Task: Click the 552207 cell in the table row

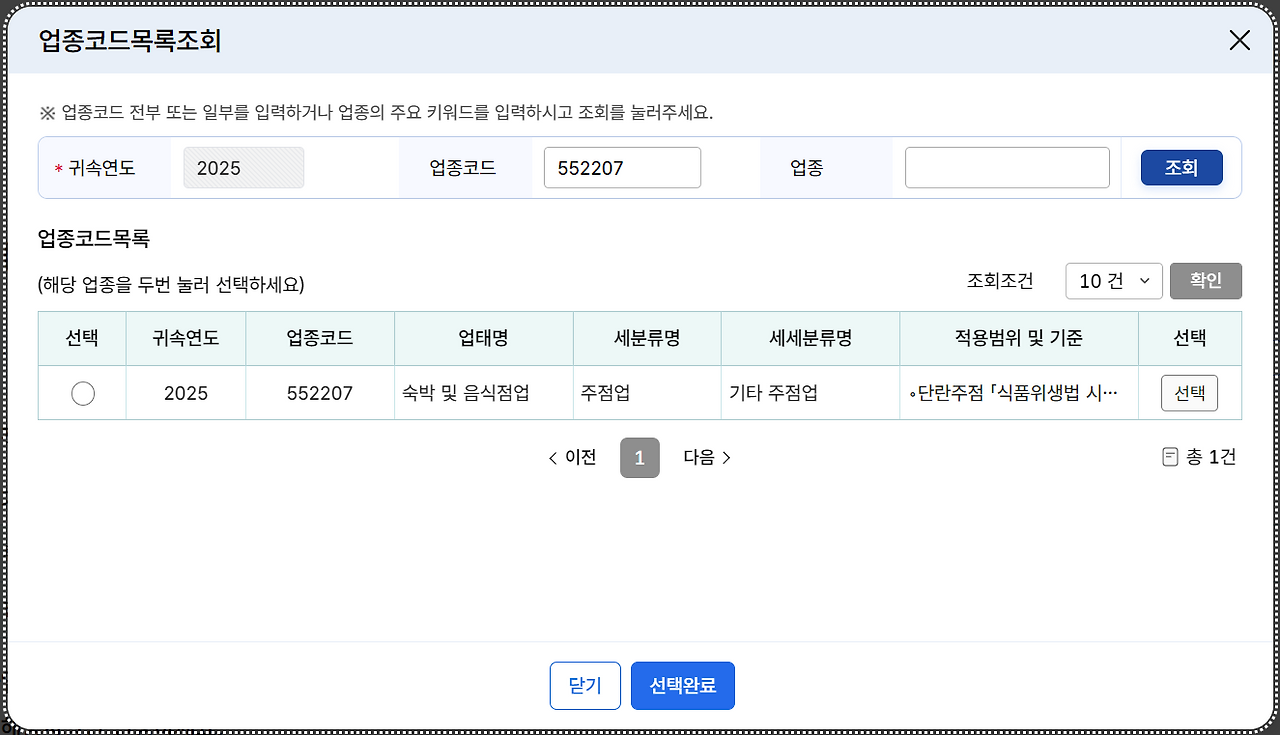Action: pyautogui.click(x=320, y=393)
